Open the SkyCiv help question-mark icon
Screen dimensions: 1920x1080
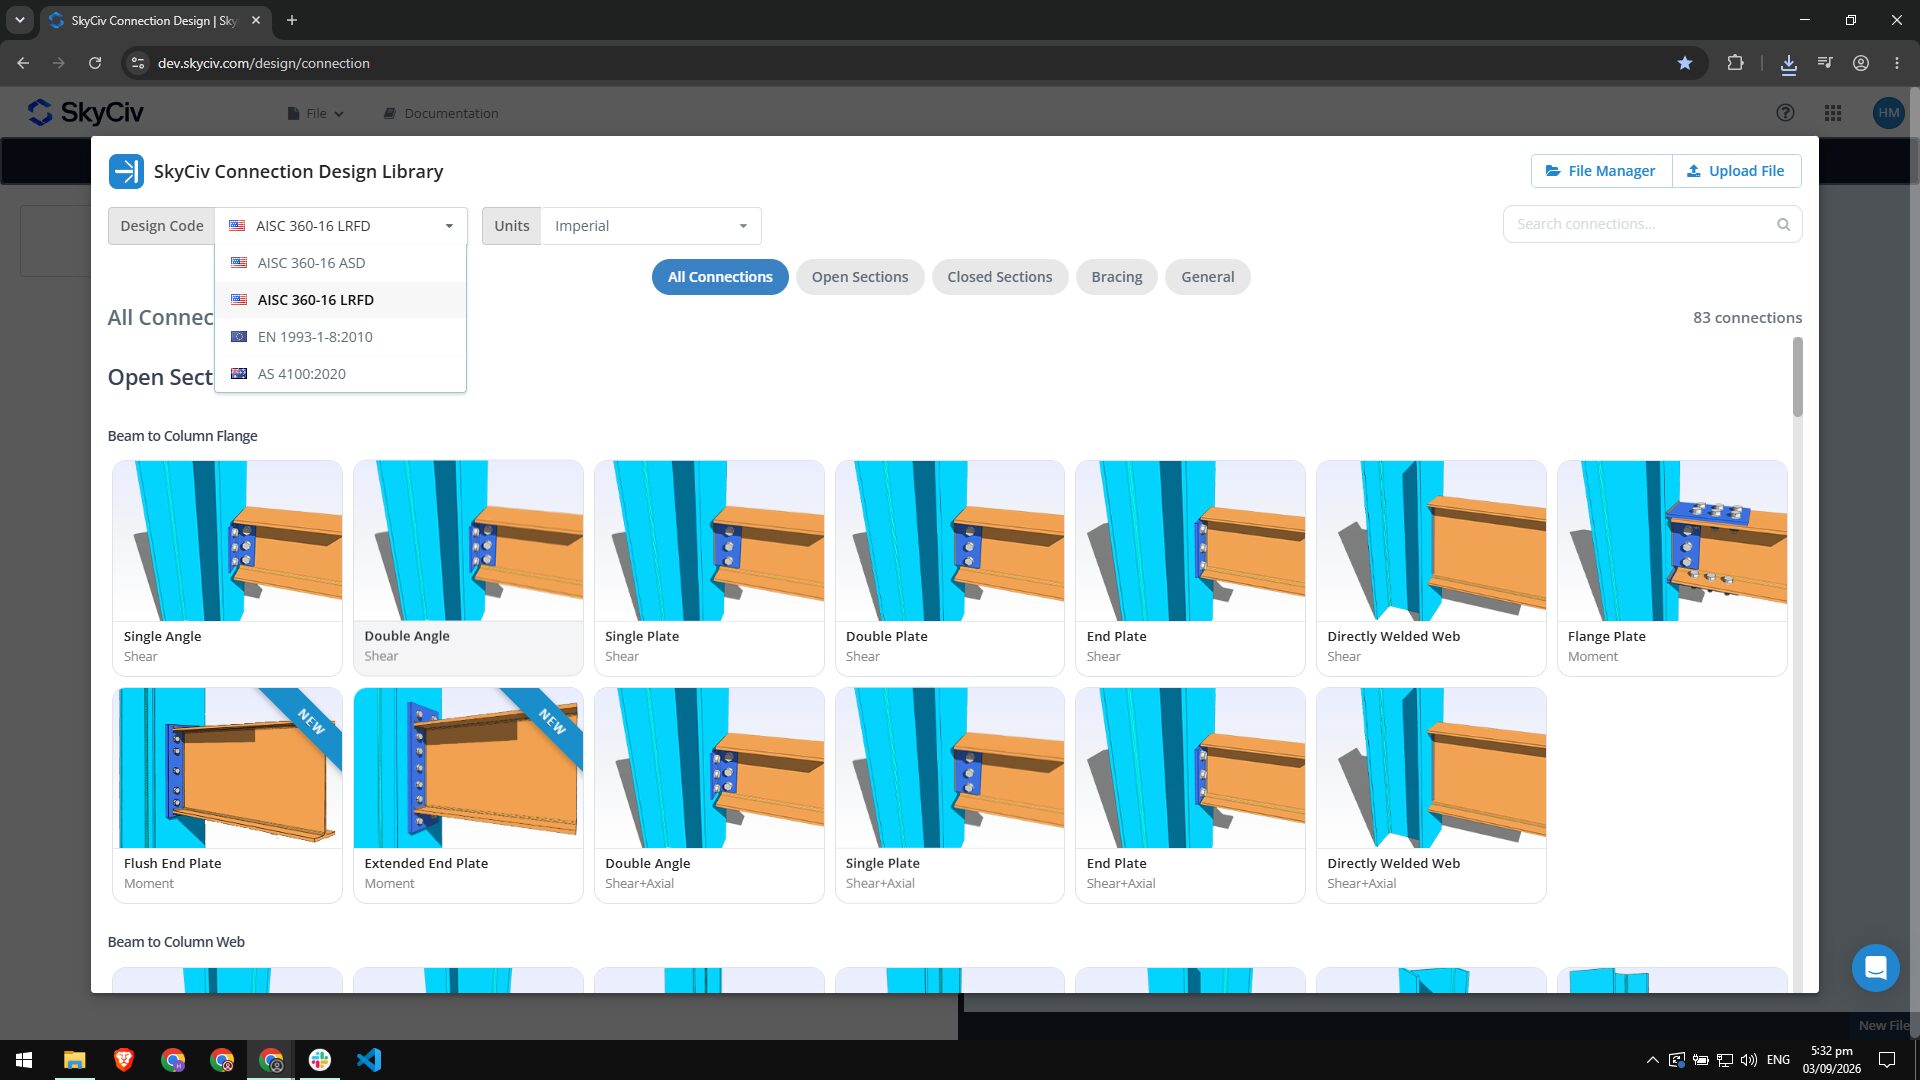point(1785,113)
